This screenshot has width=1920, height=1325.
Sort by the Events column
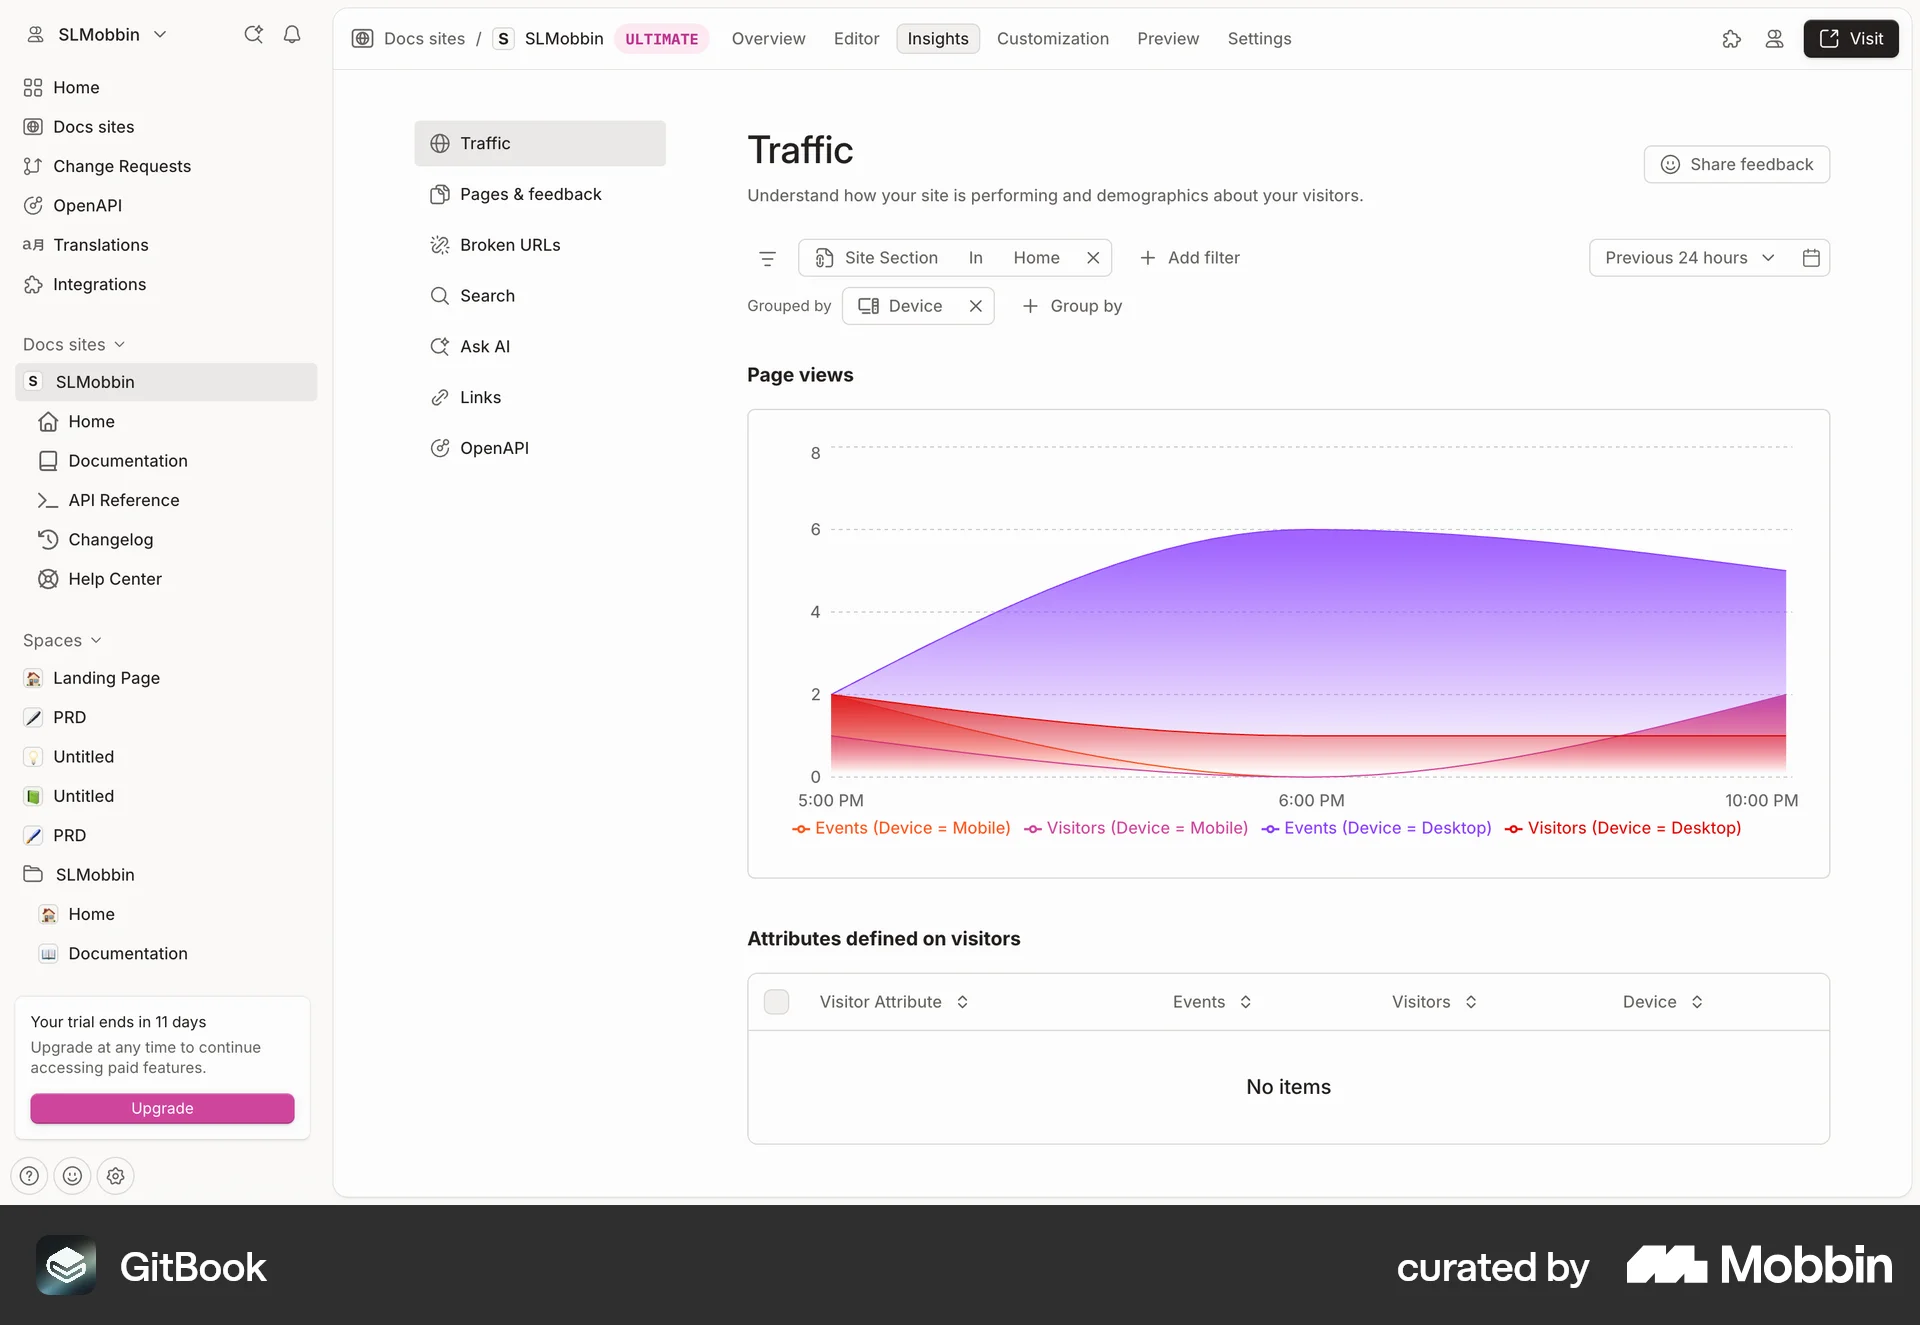(x=1212, y=1002)
